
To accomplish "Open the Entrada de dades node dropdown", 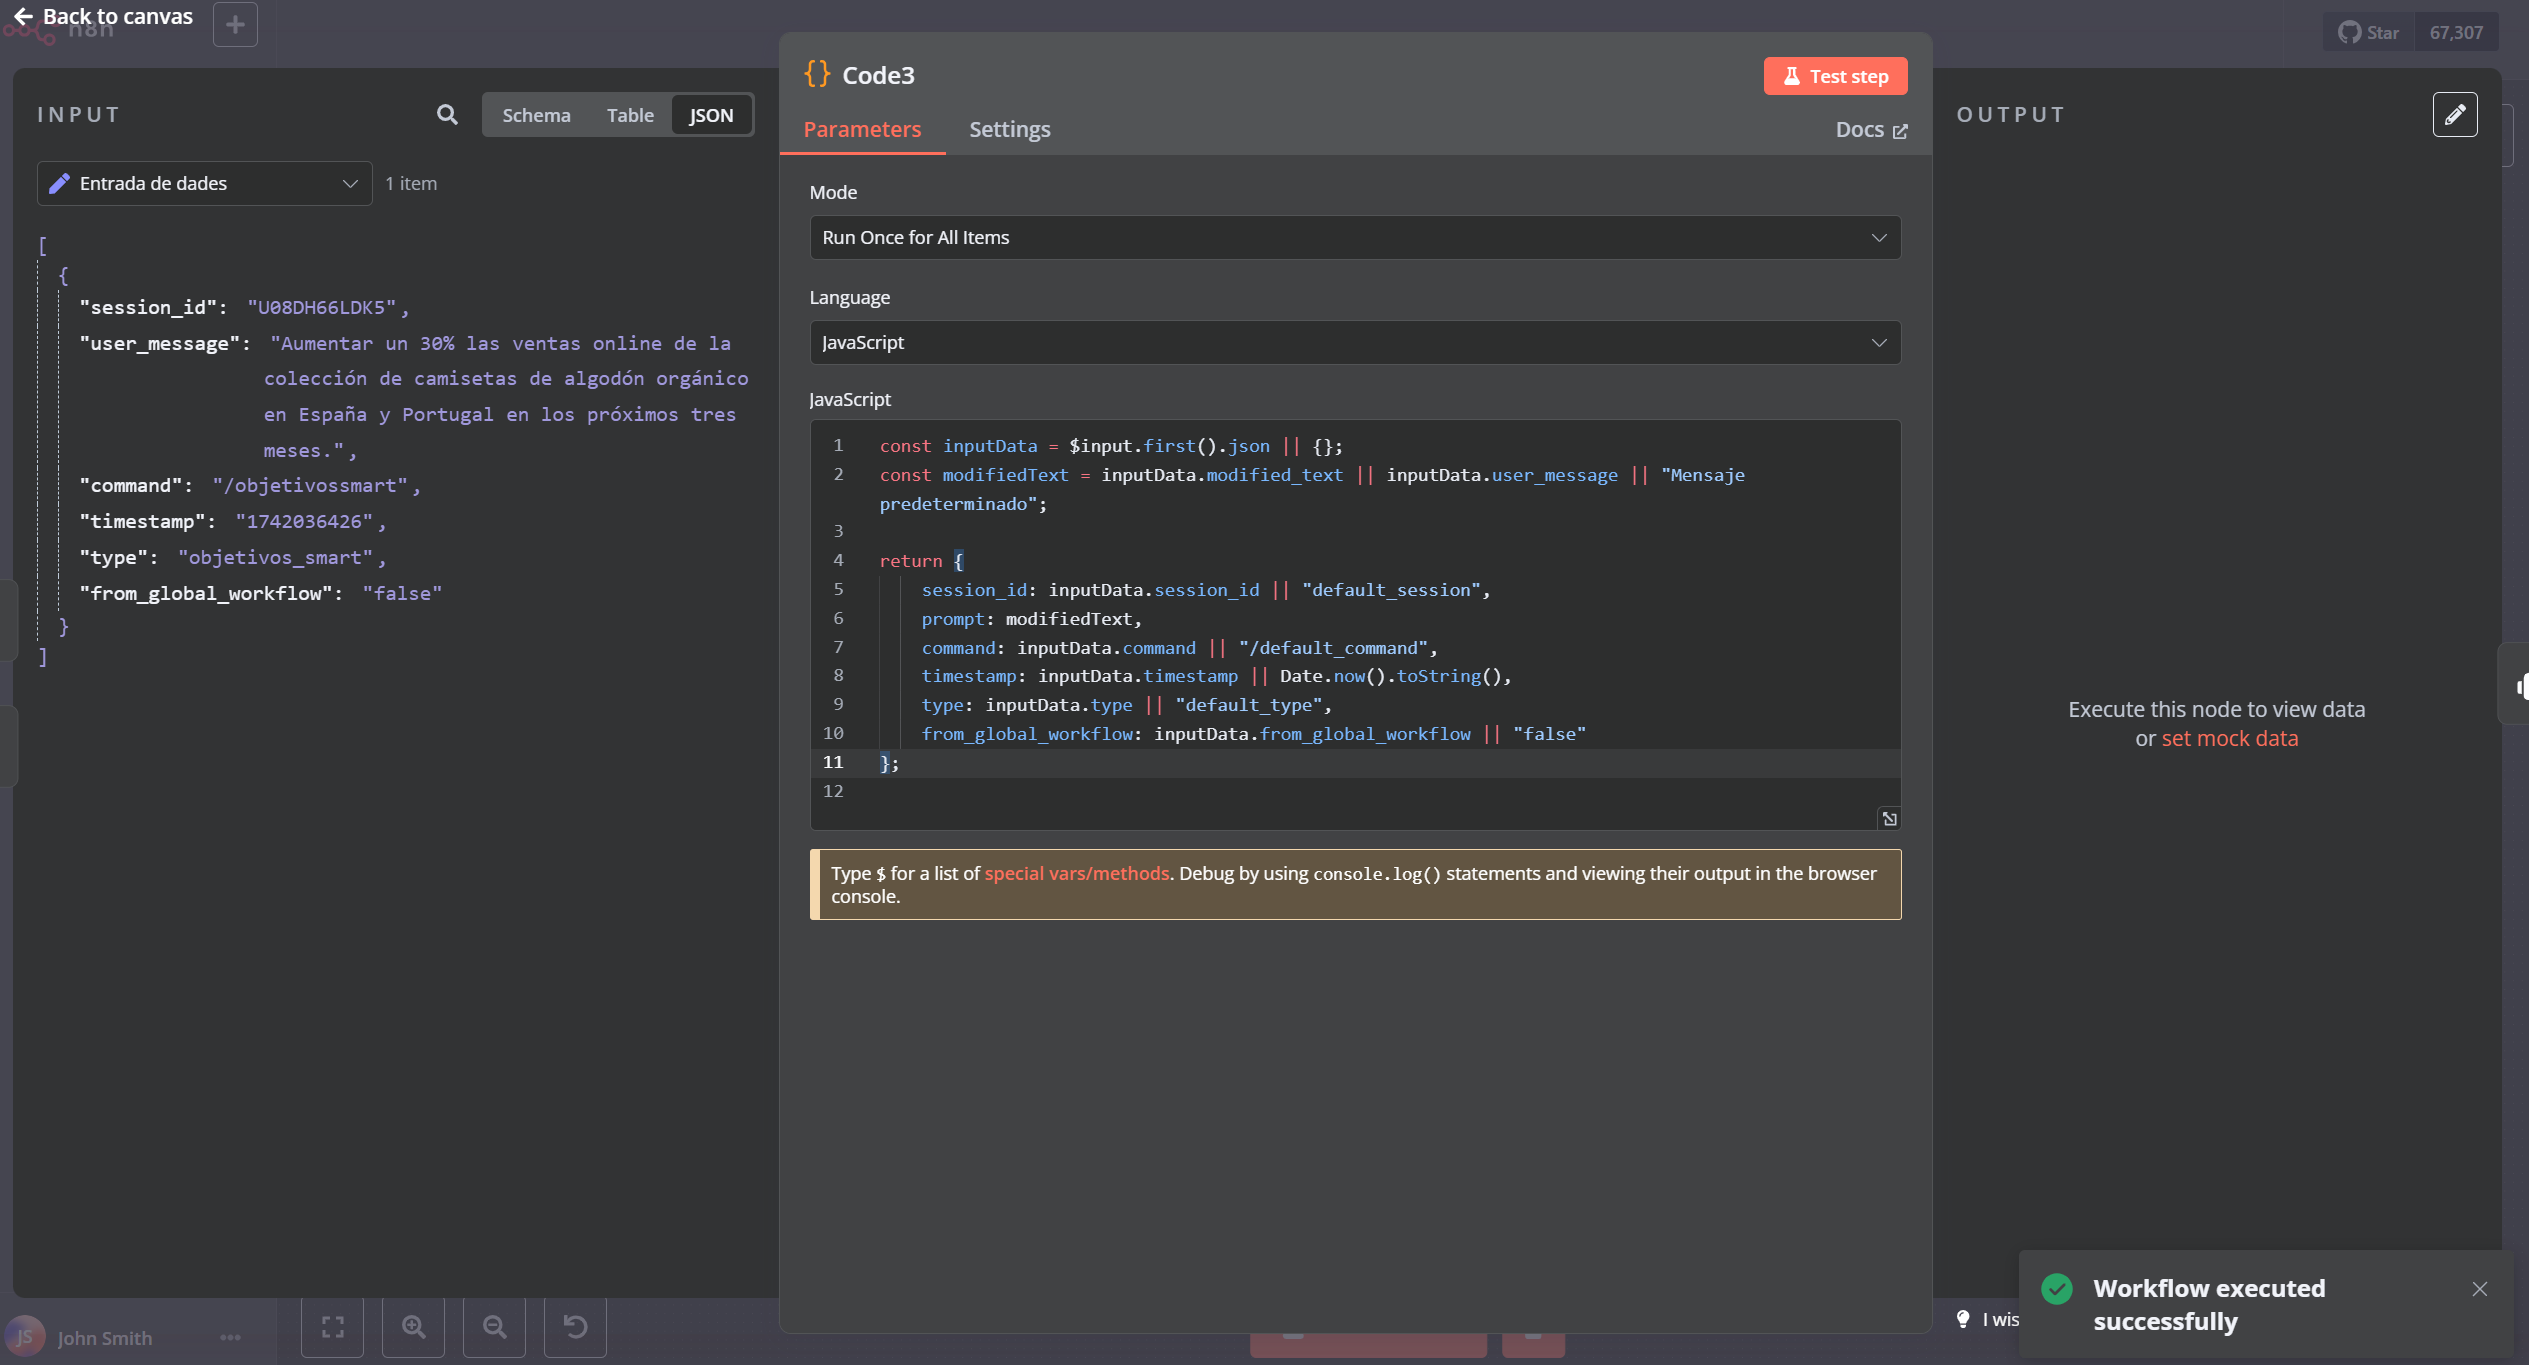I will click(x=205, y=184).
